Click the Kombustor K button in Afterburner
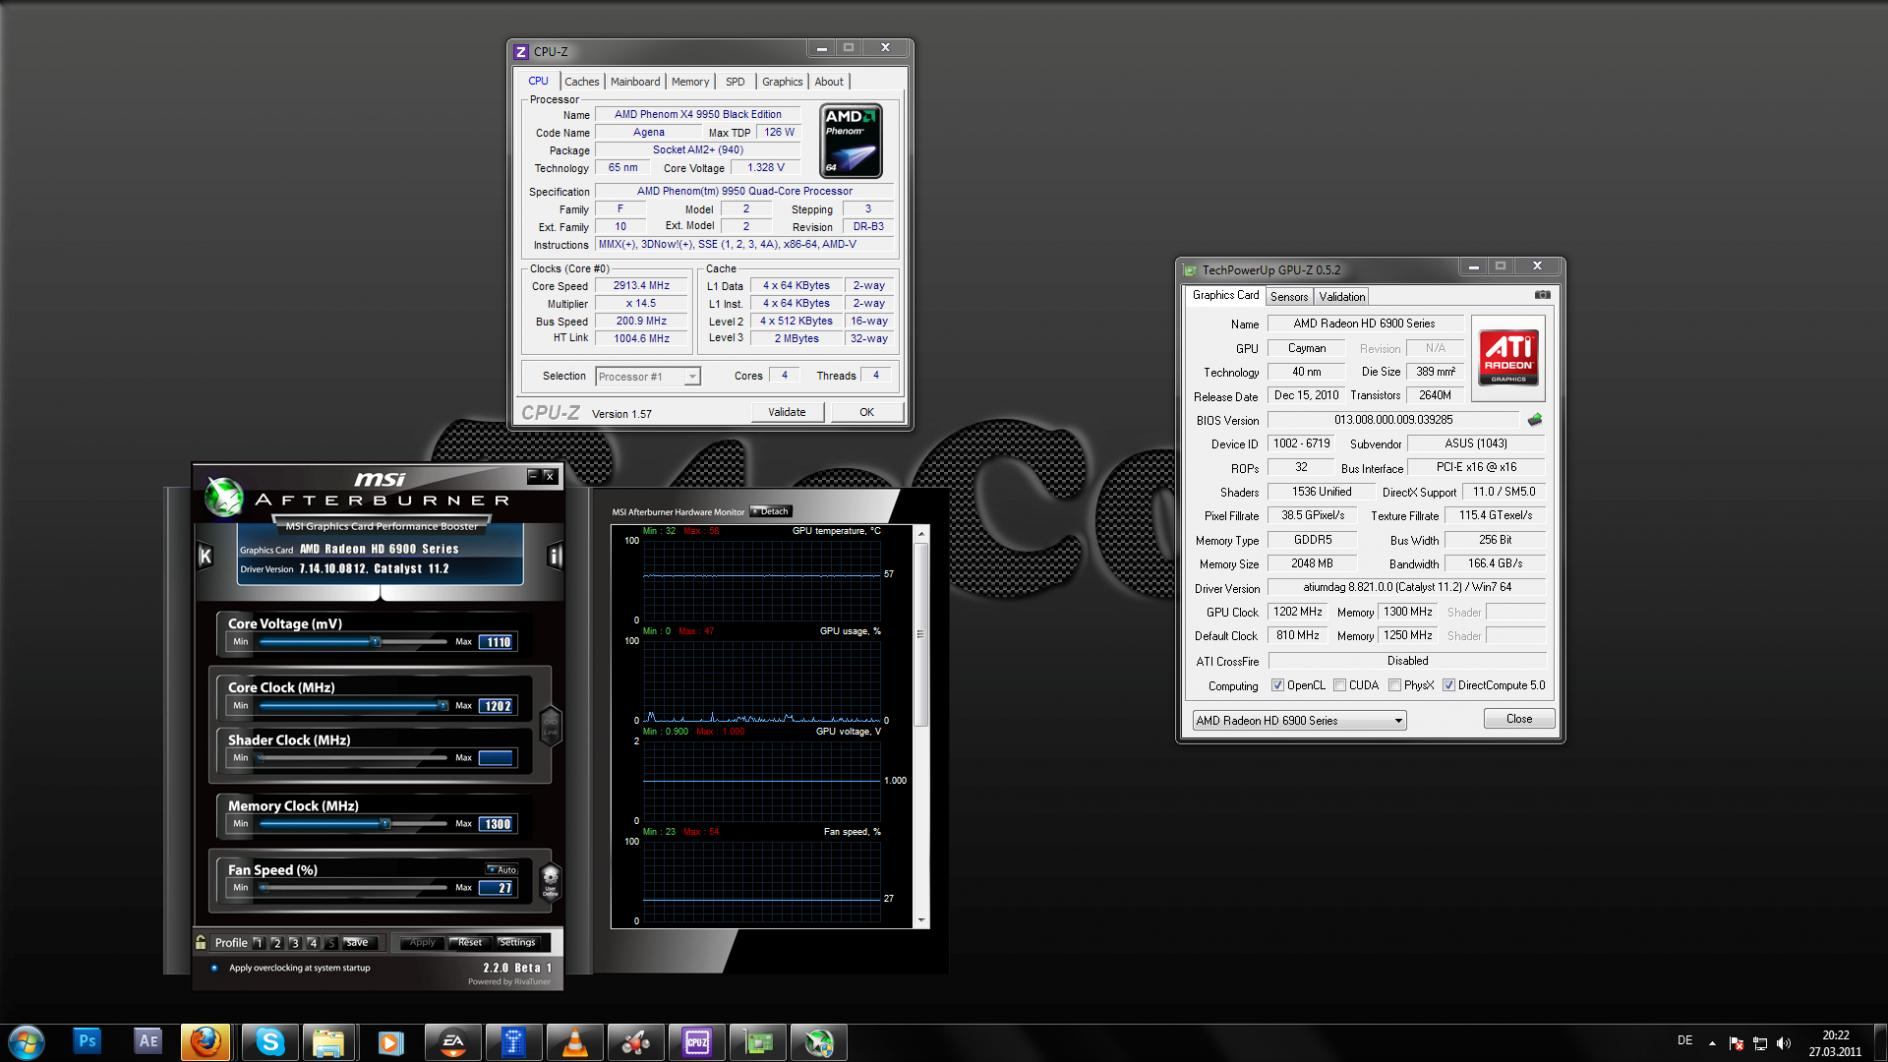This screenshot has height=1062, width=1888. (205, 556)
